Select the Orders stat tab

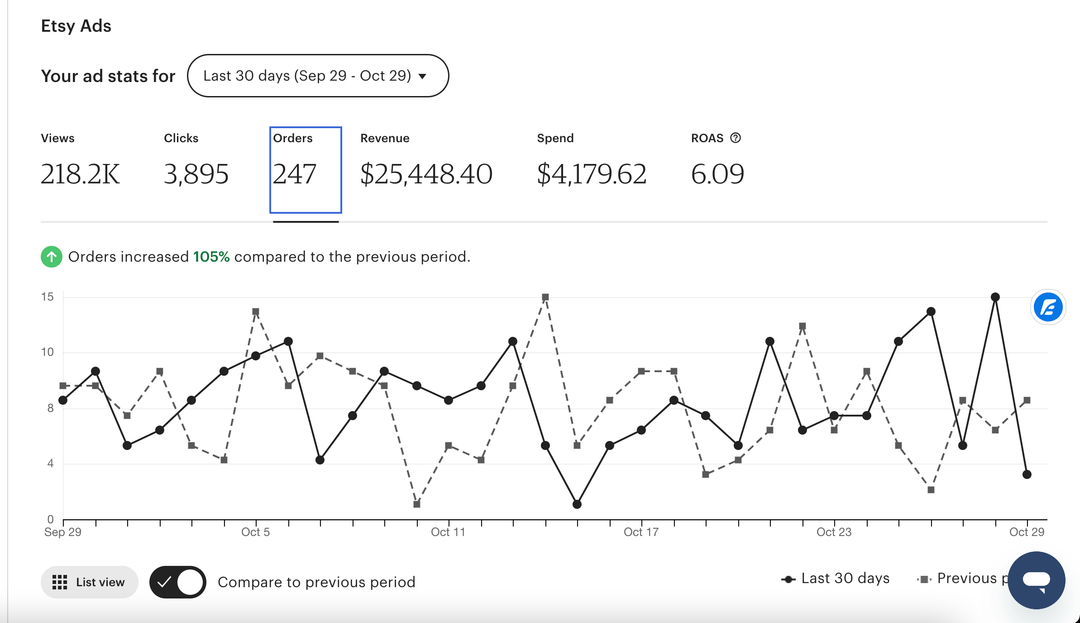tap(305, 170)
